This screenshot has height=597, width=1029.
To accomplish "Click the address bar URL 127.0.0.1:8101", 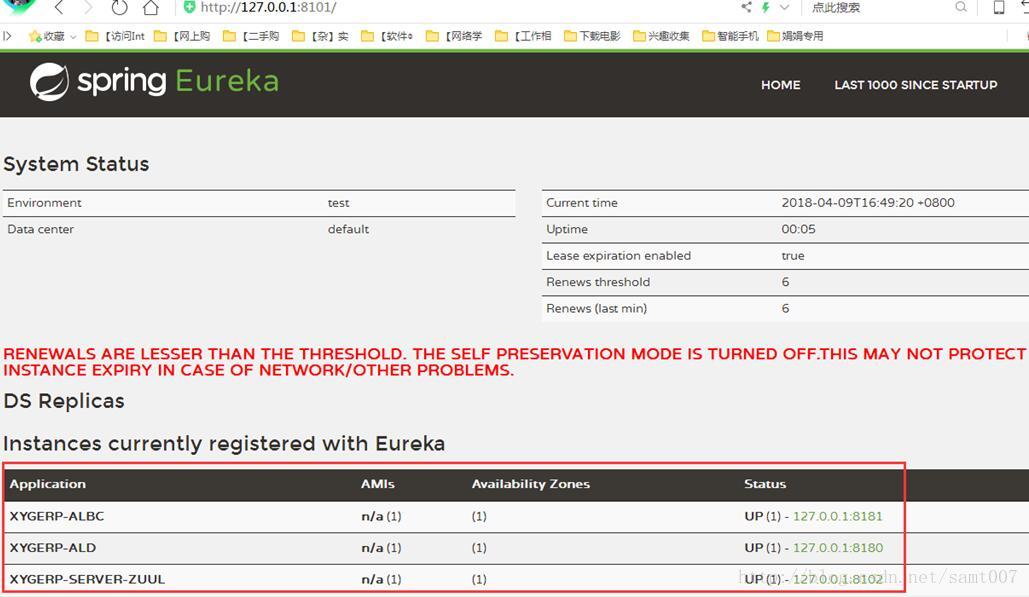I will click(x=268, y=7).
